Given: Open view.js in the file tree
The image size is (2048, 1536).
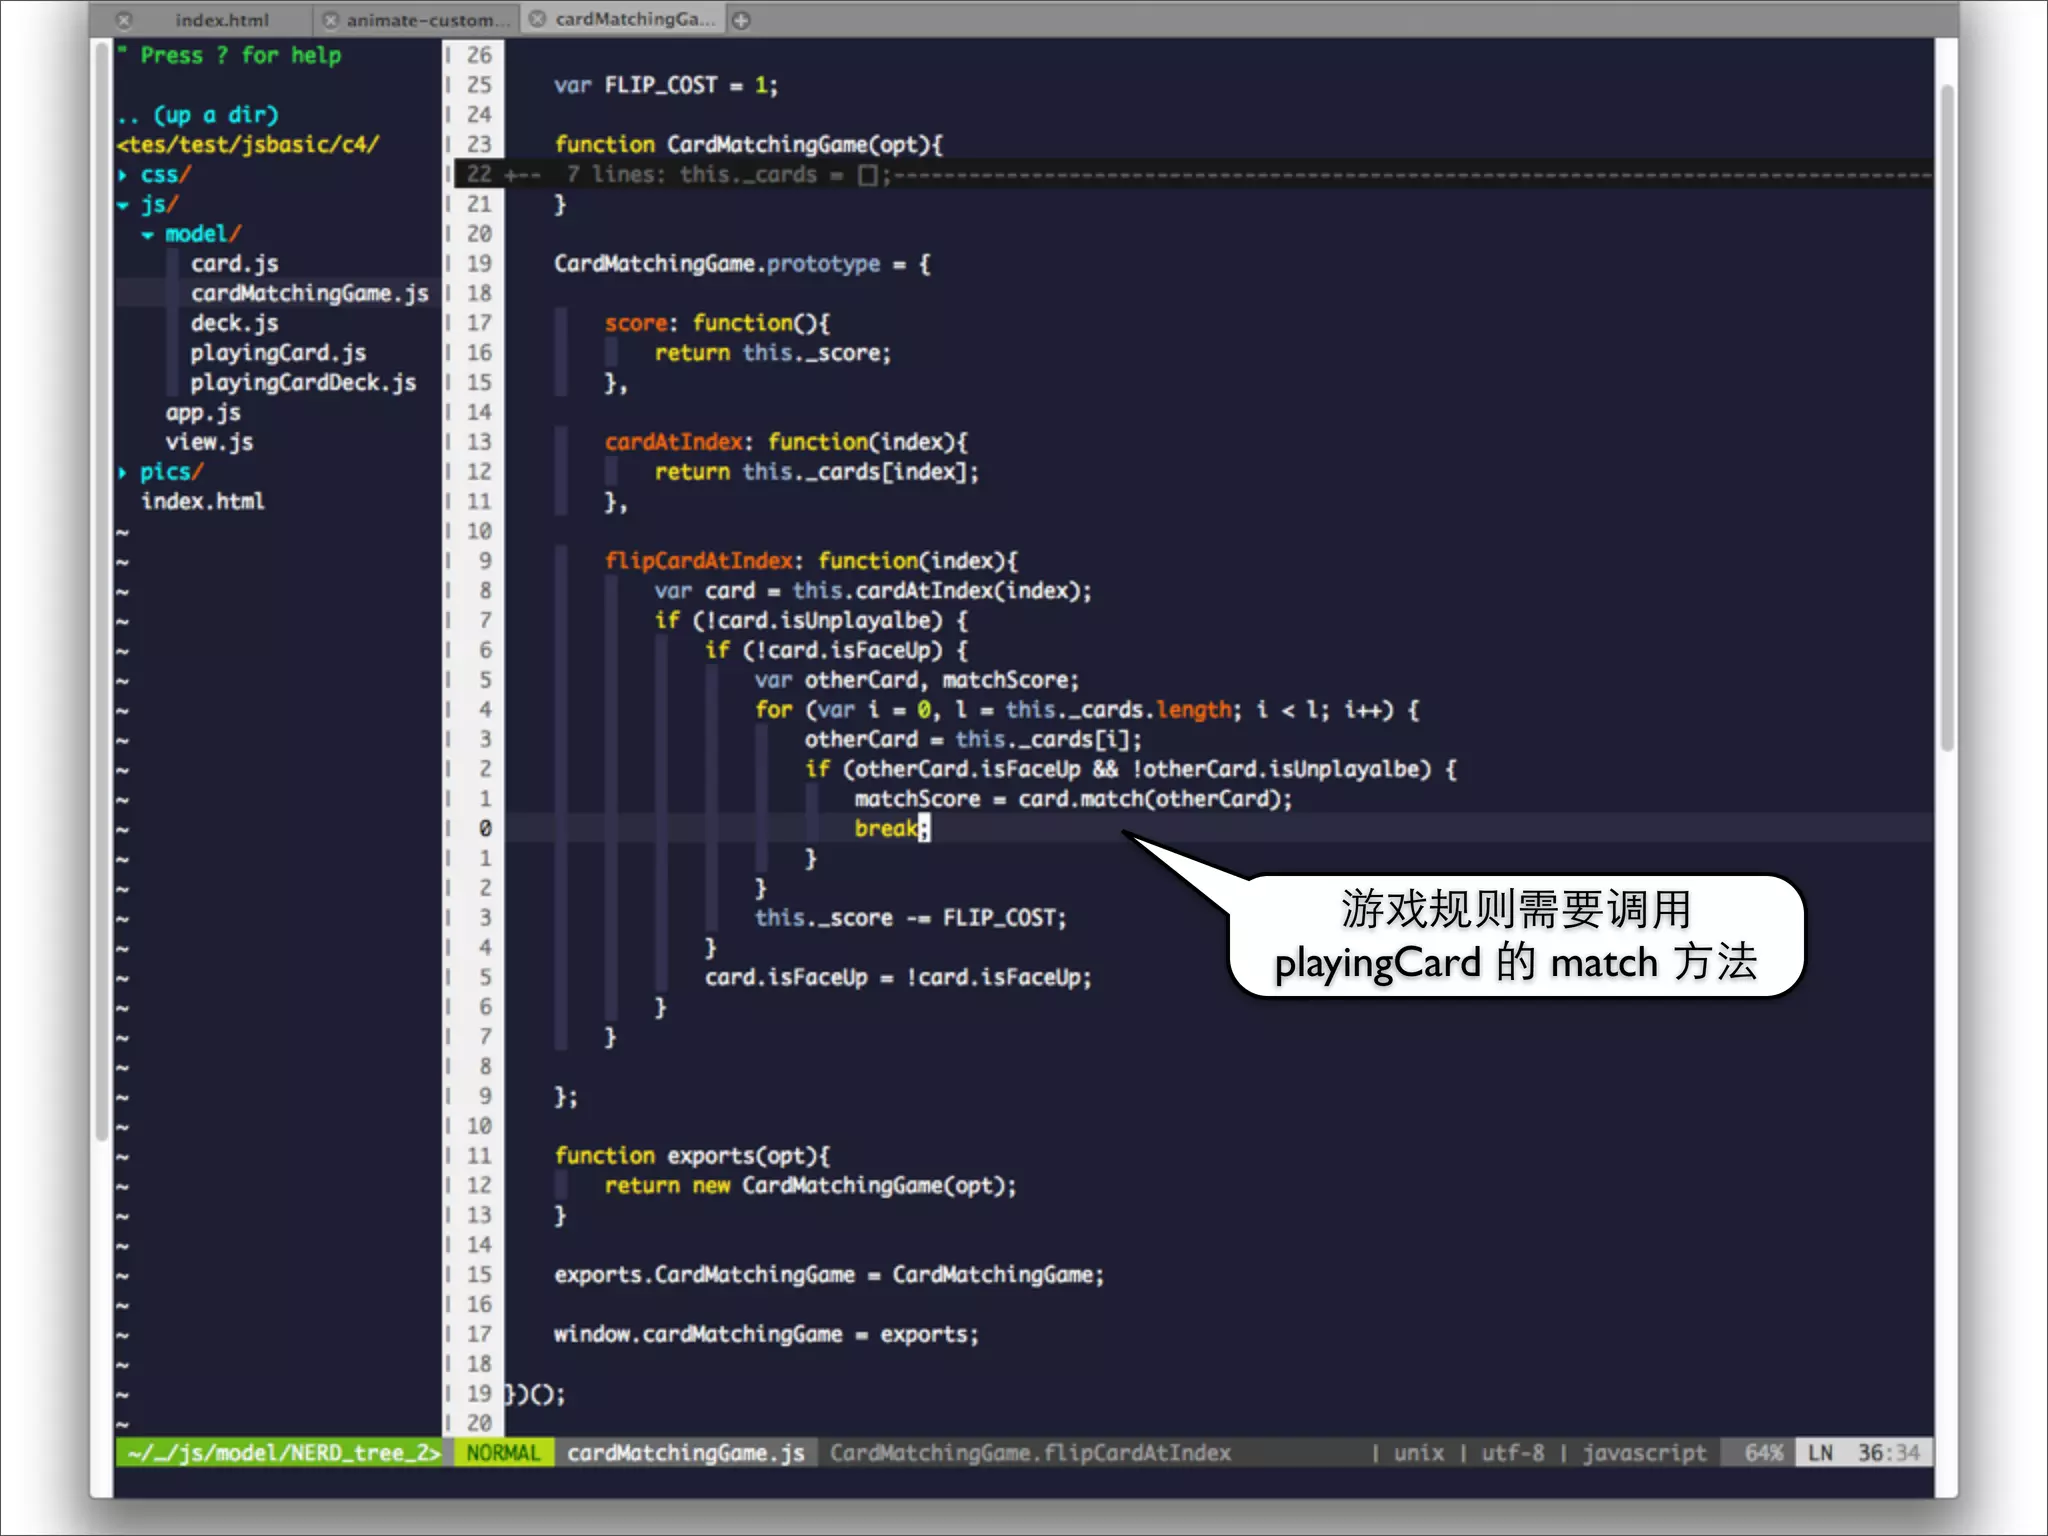Looking at the screenshot, I should click(210, 442).
